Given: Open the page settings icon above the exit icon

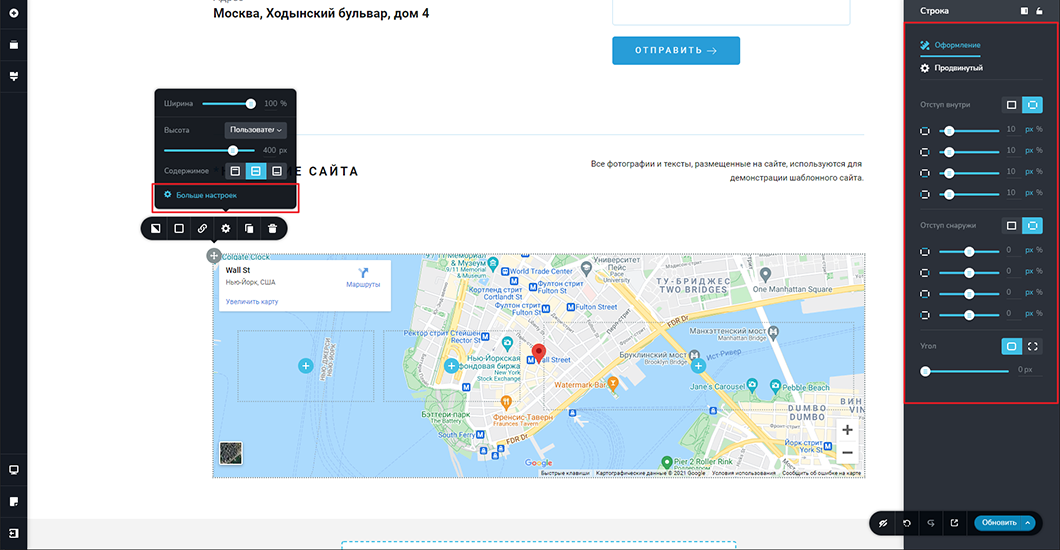Looking at the screenshot, I should coord(14,501).
